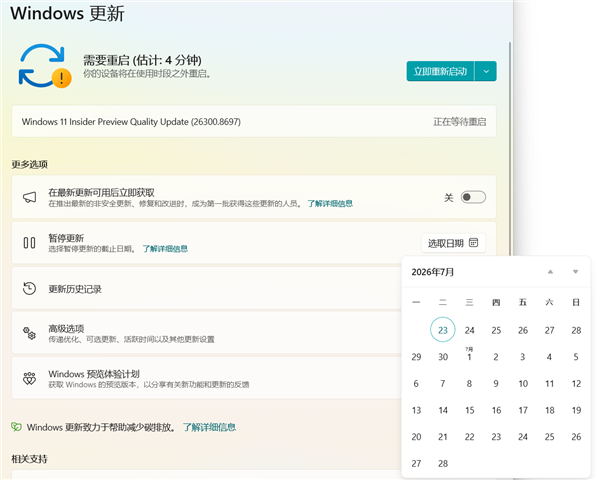Click the 更多选项 section label
Viewport: 600px width, 480px height.
(x=29, y=165)
